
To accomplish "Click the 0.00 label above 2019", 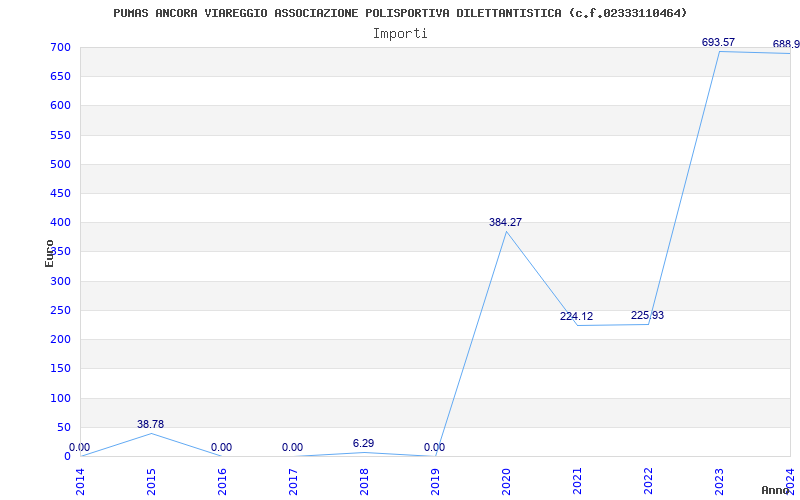I will point(434,447).
